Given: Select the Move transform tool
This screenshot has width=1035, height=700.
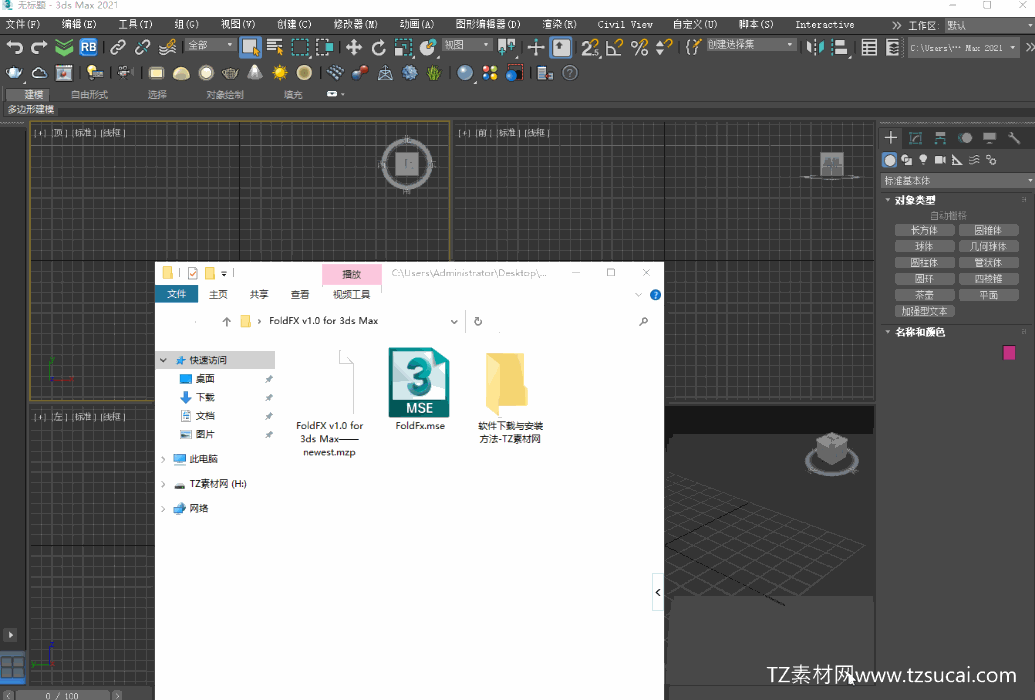Looking at the screenshot, I should coord(354,47).
